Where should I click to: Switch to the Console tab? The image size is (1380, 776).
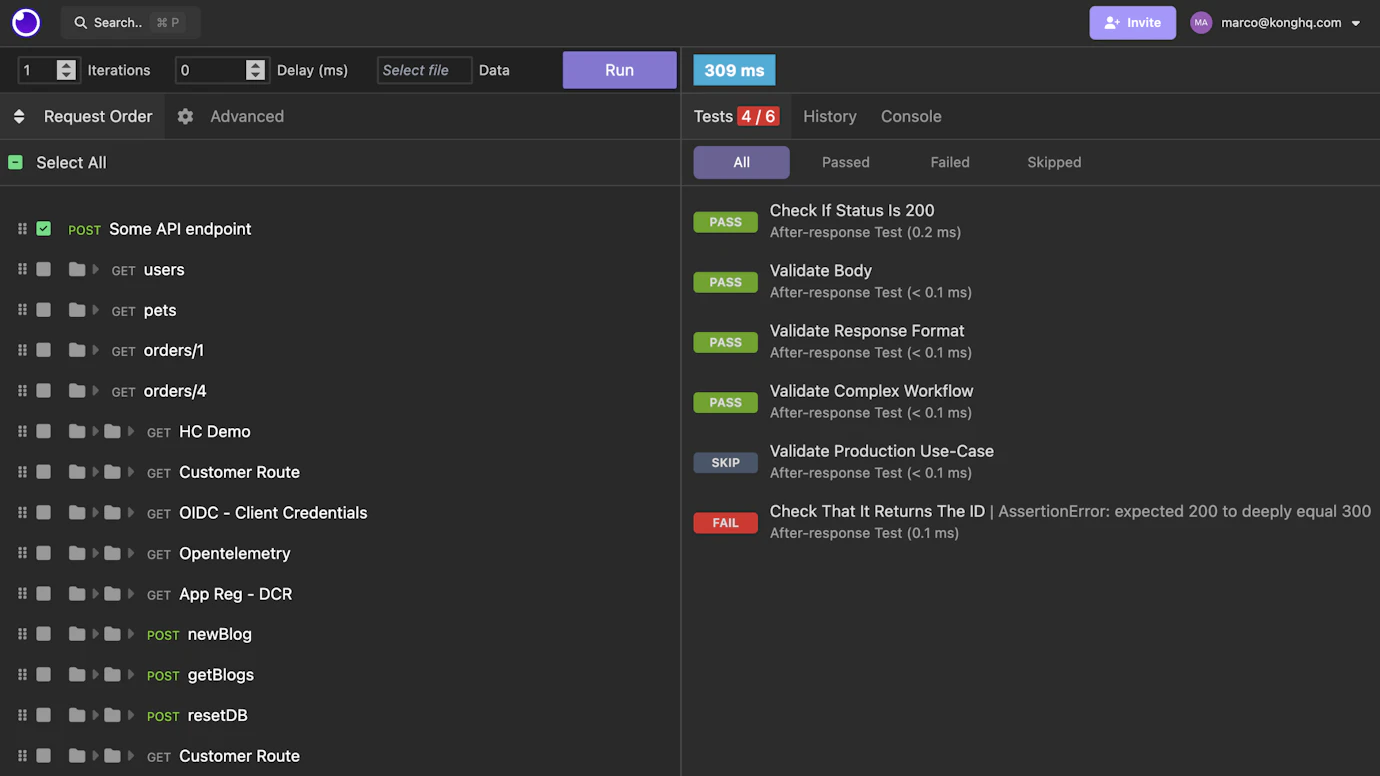coord(910,116)
